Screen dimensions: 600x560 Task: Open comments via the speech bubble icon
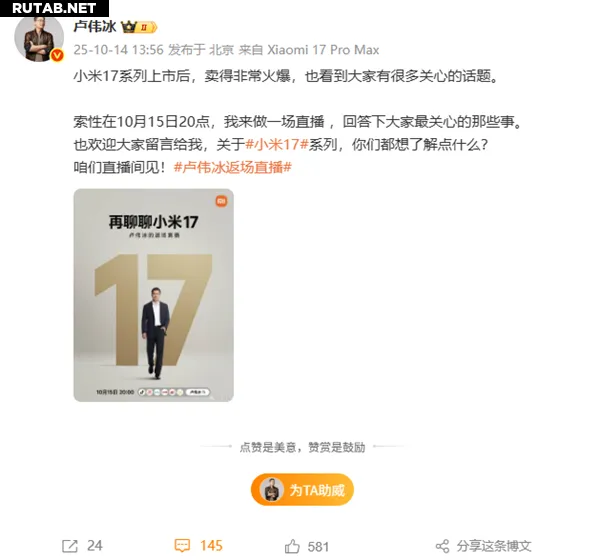[182, 545]
